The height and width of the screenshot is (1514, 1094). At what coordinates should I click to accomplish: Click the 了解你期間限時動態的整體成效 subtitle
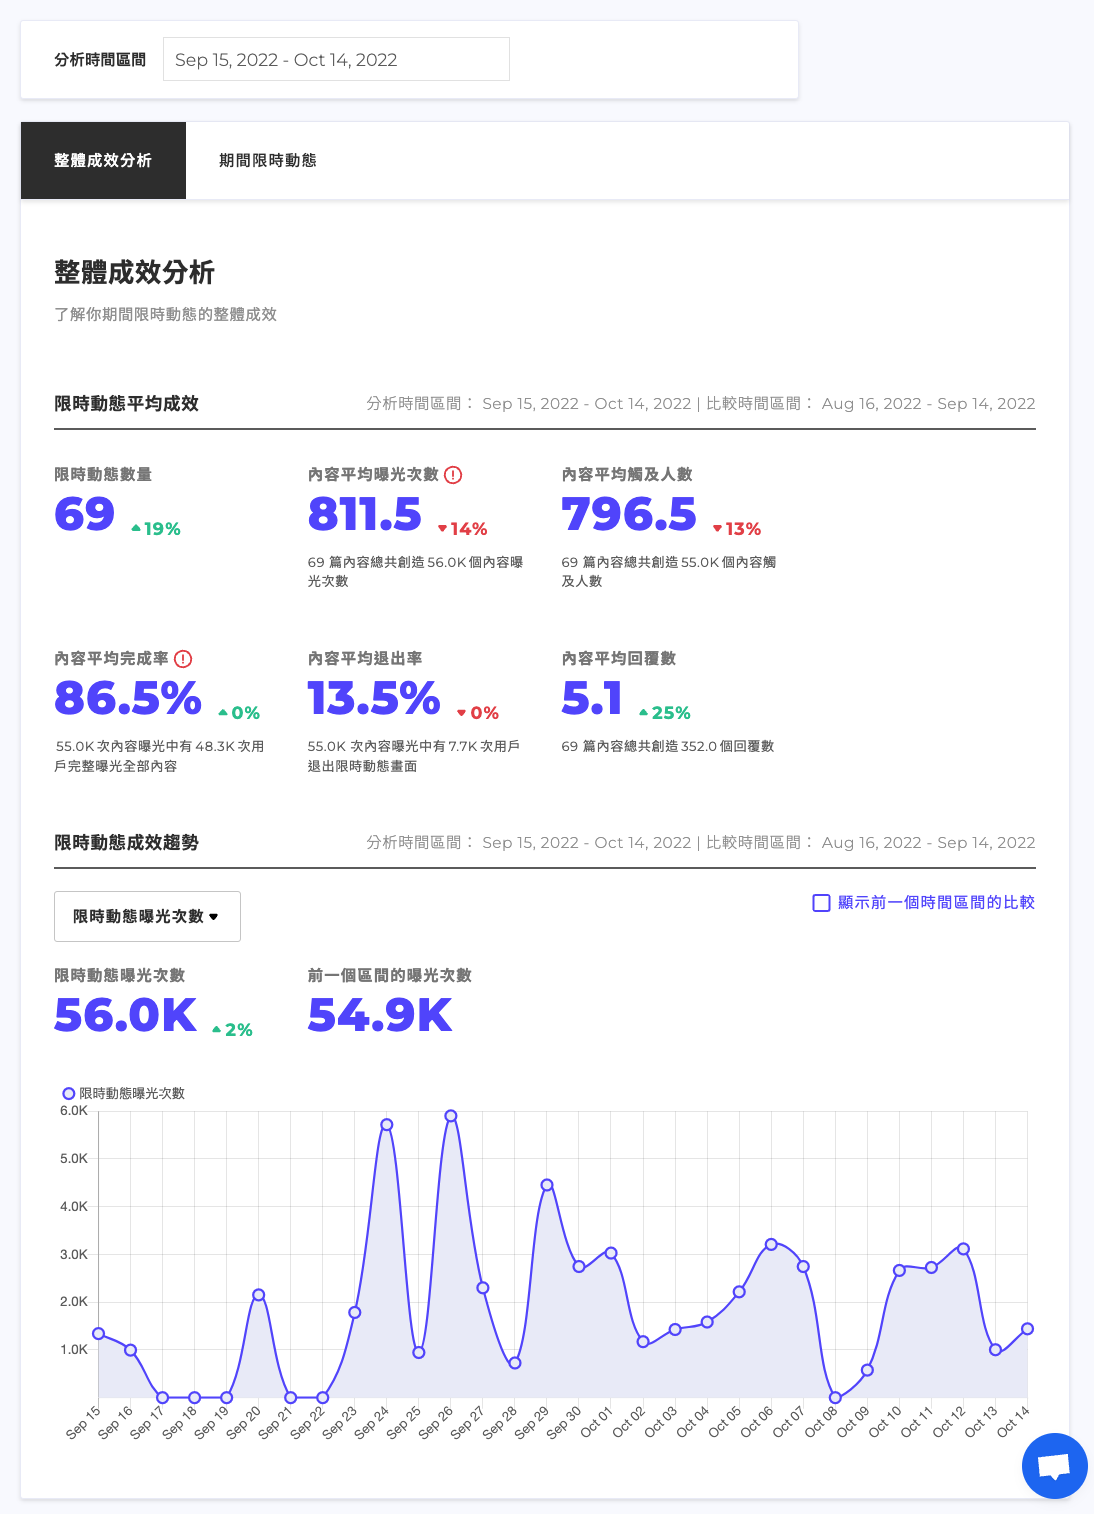[166, 314]
